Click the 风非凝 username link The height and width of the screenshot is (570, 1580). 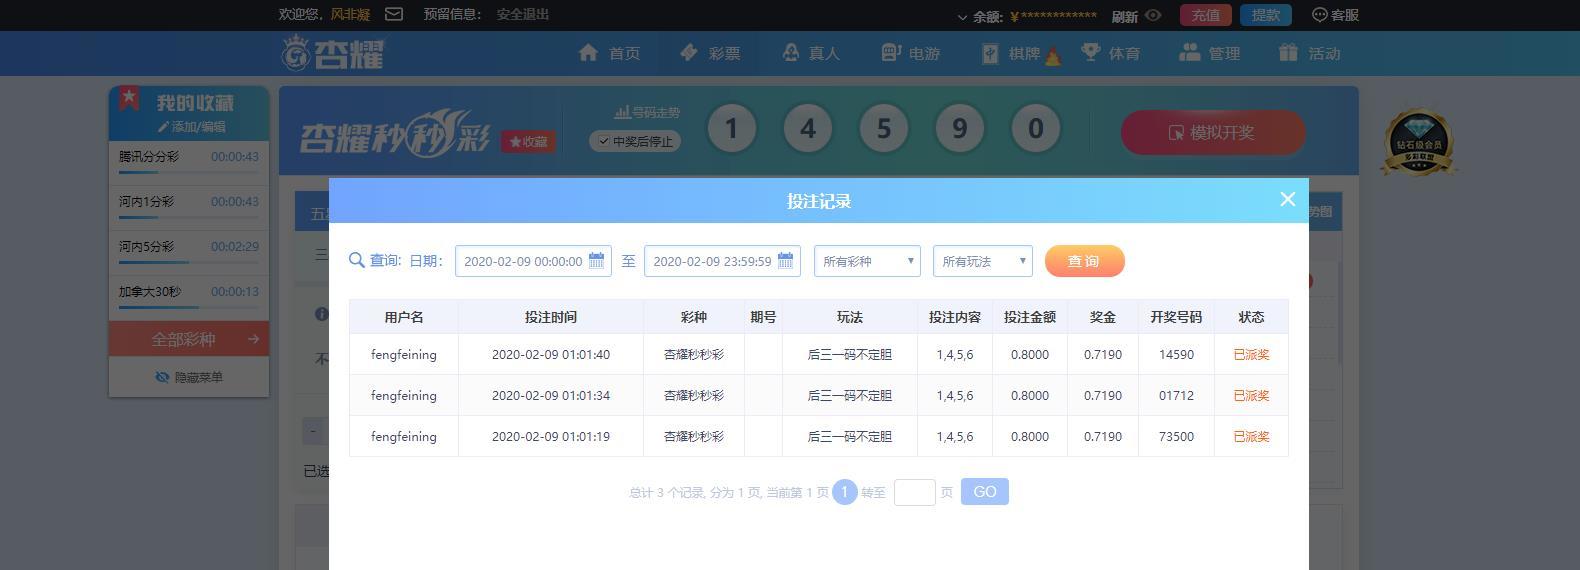[x=351, y=14]
